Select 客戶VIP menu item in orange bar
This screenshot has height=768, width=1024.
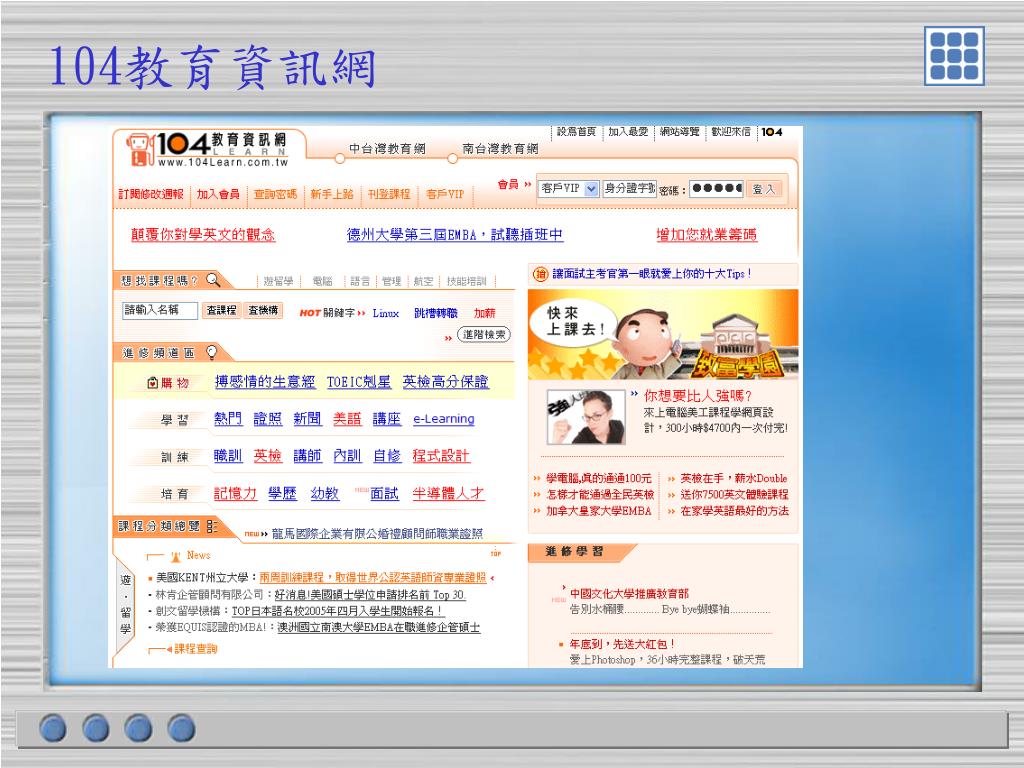pos(445,194)
